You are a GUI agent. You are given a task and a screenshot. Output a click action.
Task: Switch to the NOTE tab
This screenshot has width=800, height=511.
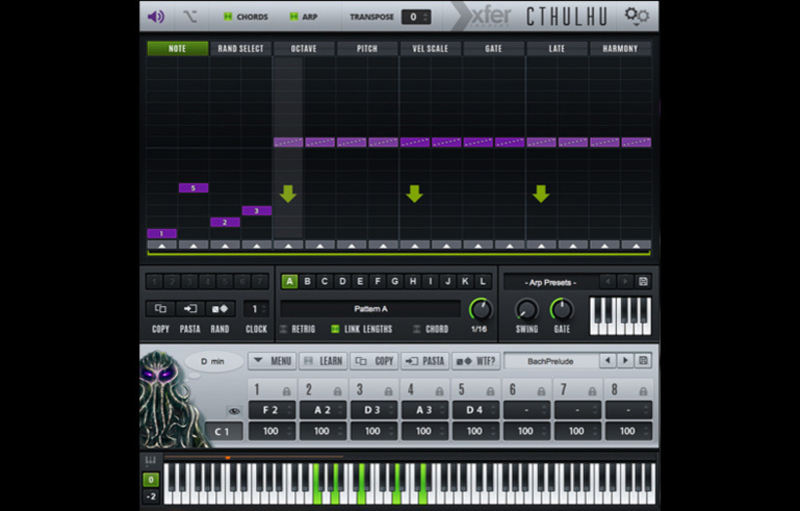coord(178,48)
